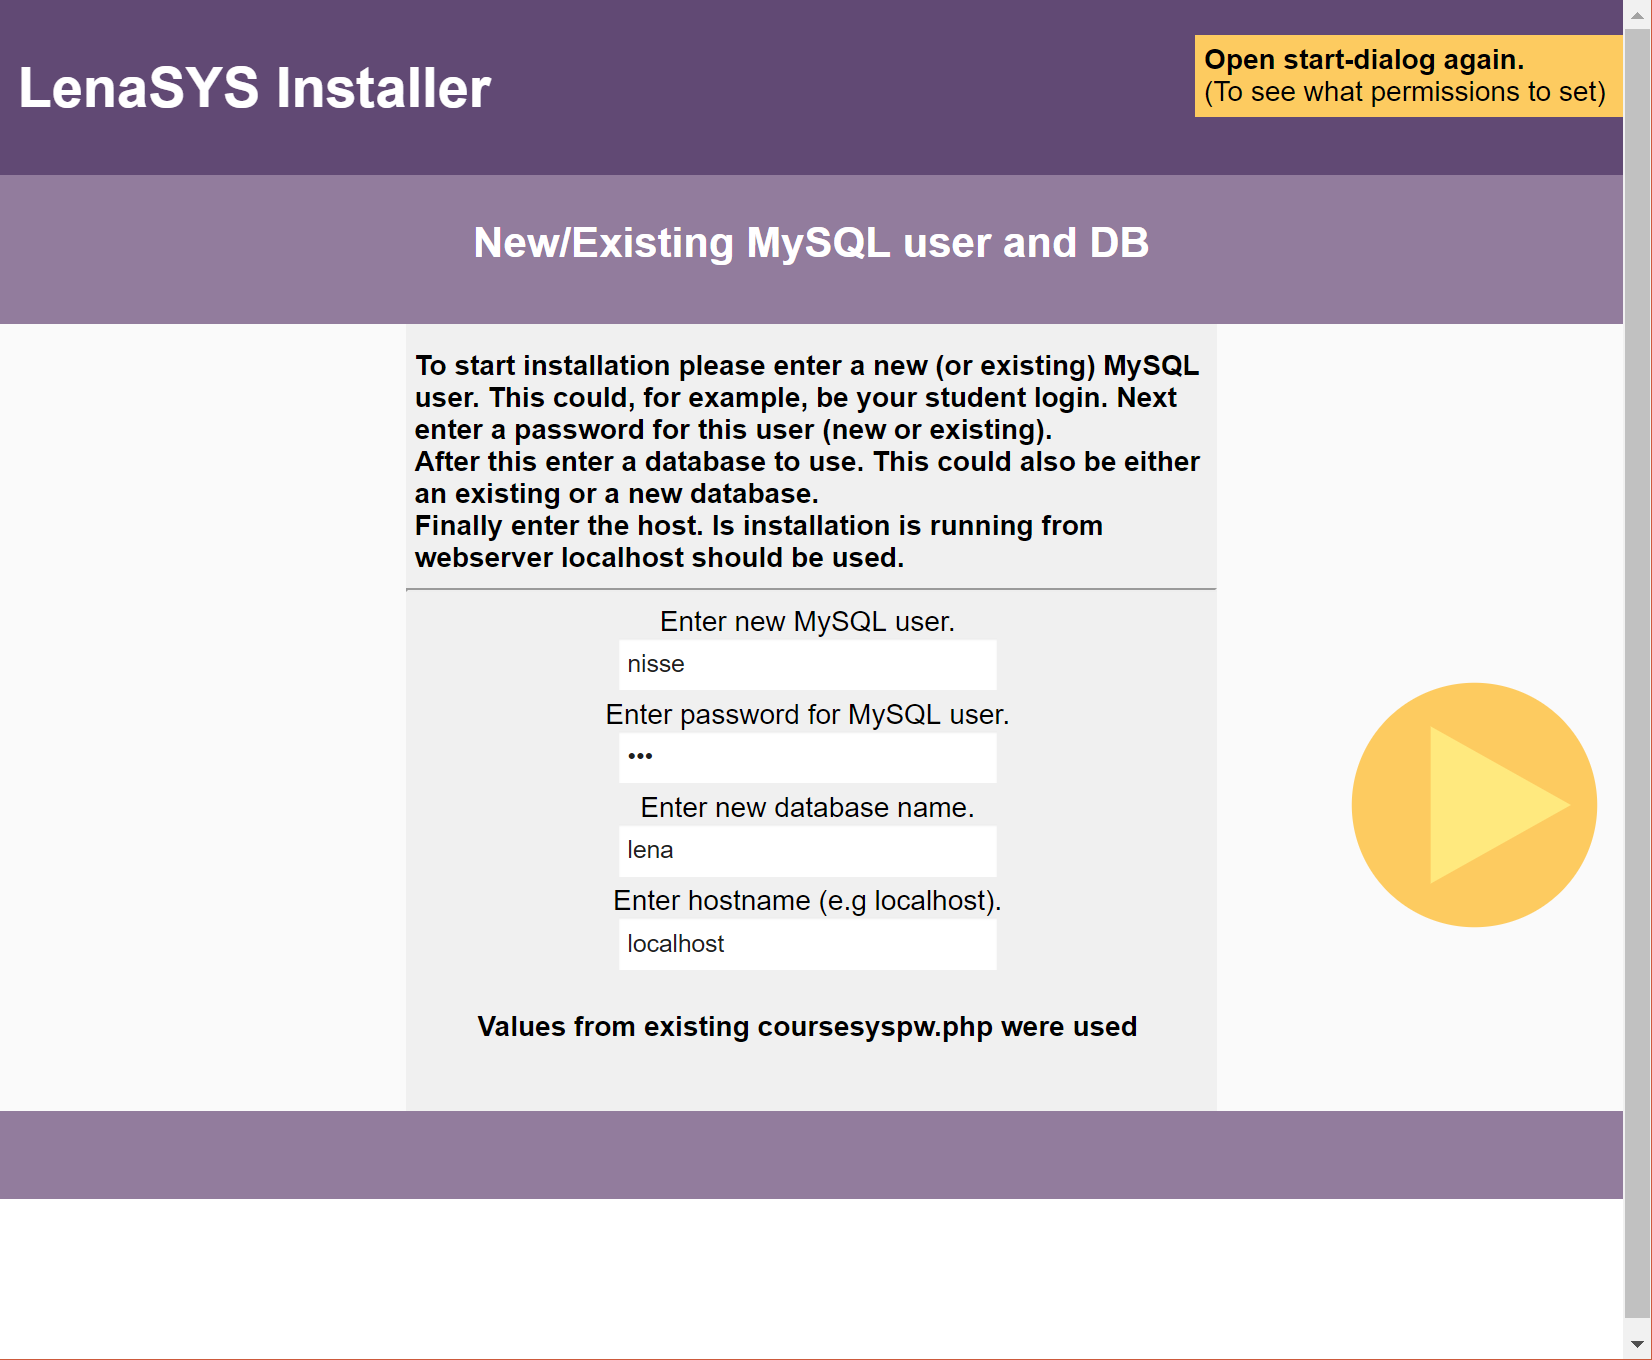The height and width of the screenshot is (1360, 1652).
Task: Click the 'Enter new MySQL user.' label
Action: (x=807, y=621)
